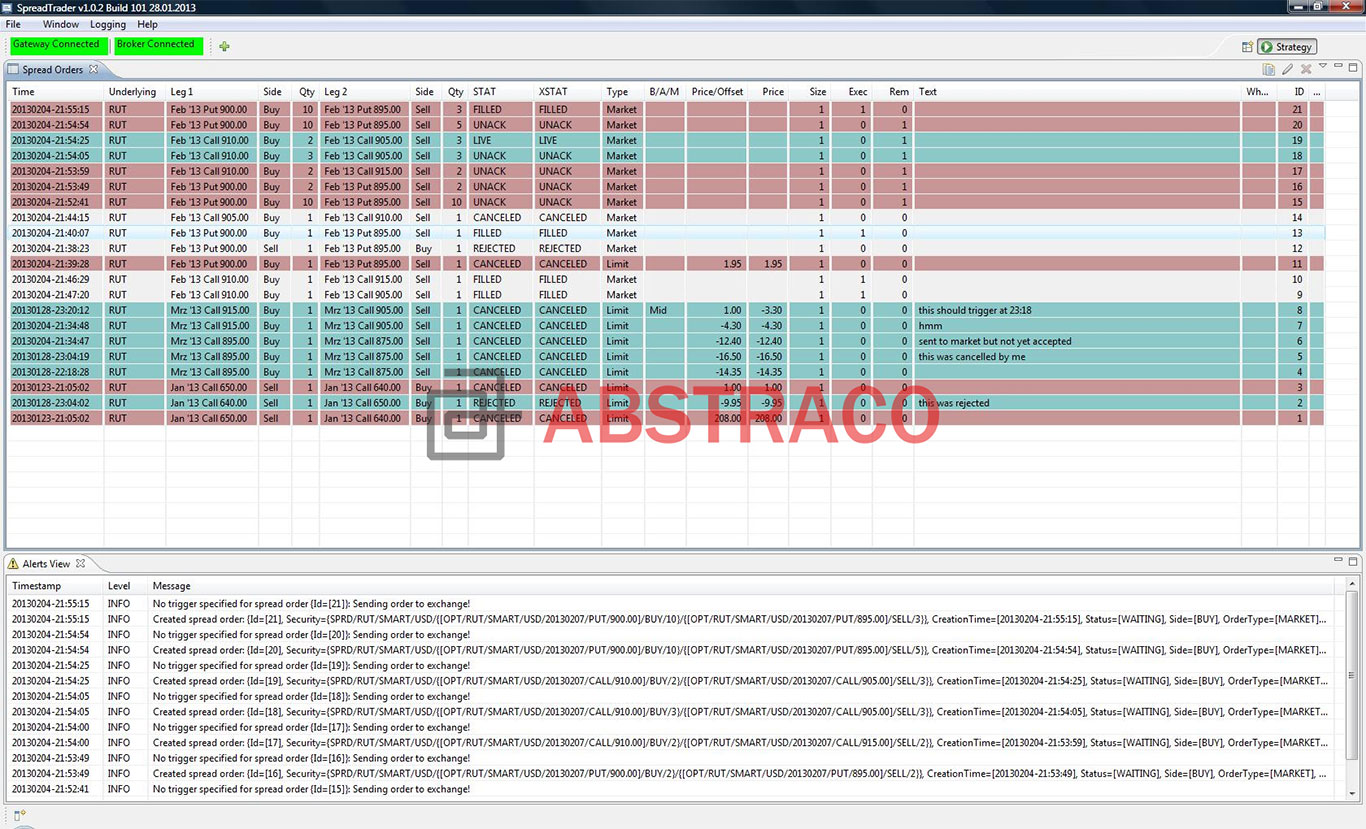Open the Help menu
The image size is (1366, 829).
[x=146, y=24]
